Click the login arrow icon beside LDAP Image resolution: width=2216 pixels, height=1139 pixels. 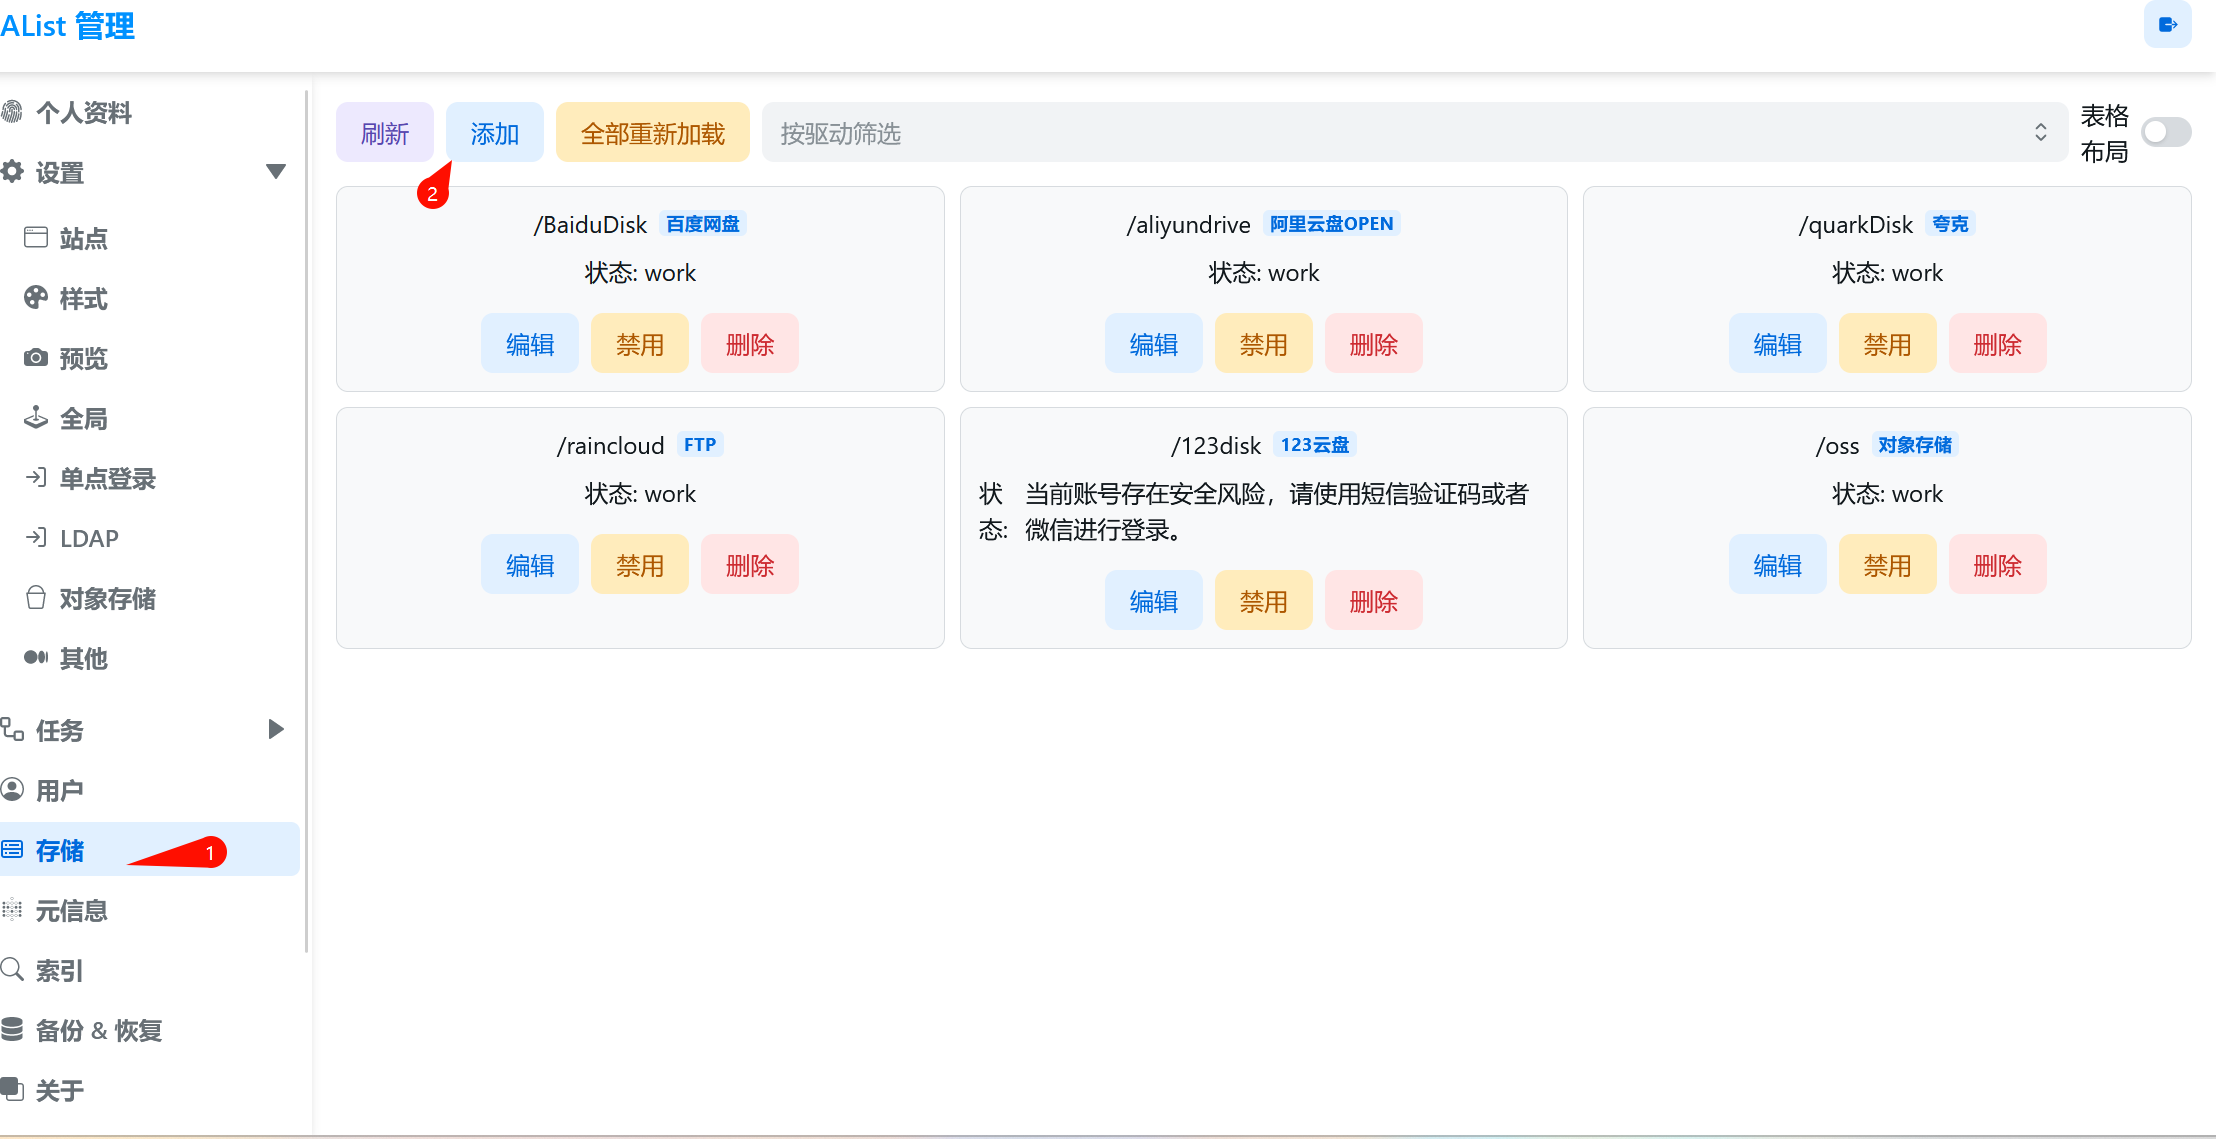click(36, 538)
